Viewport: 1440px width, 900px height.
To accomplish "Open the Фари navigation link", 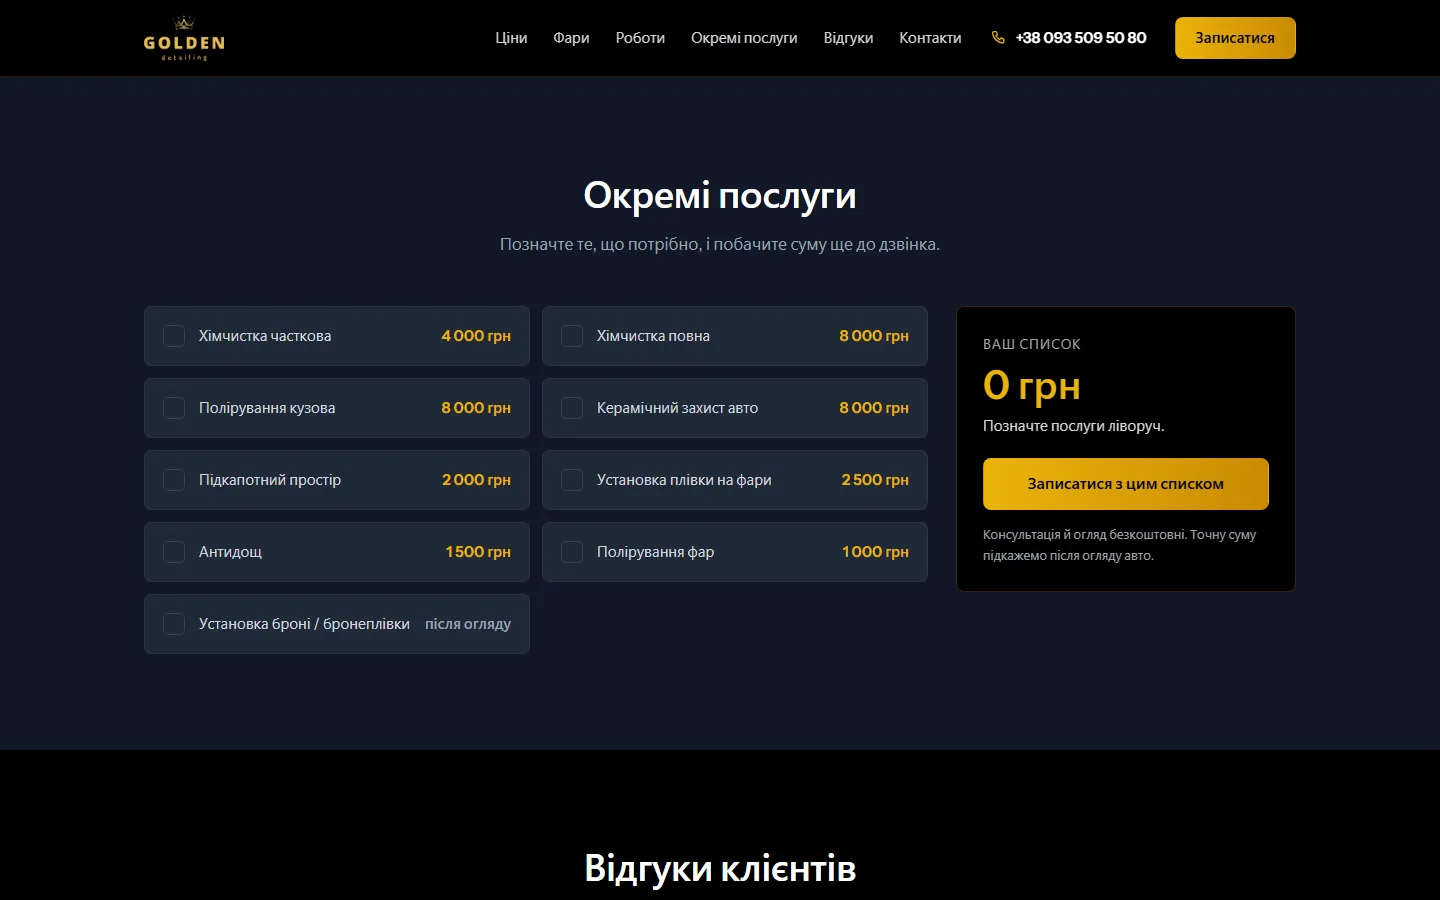I will [571, 38].
